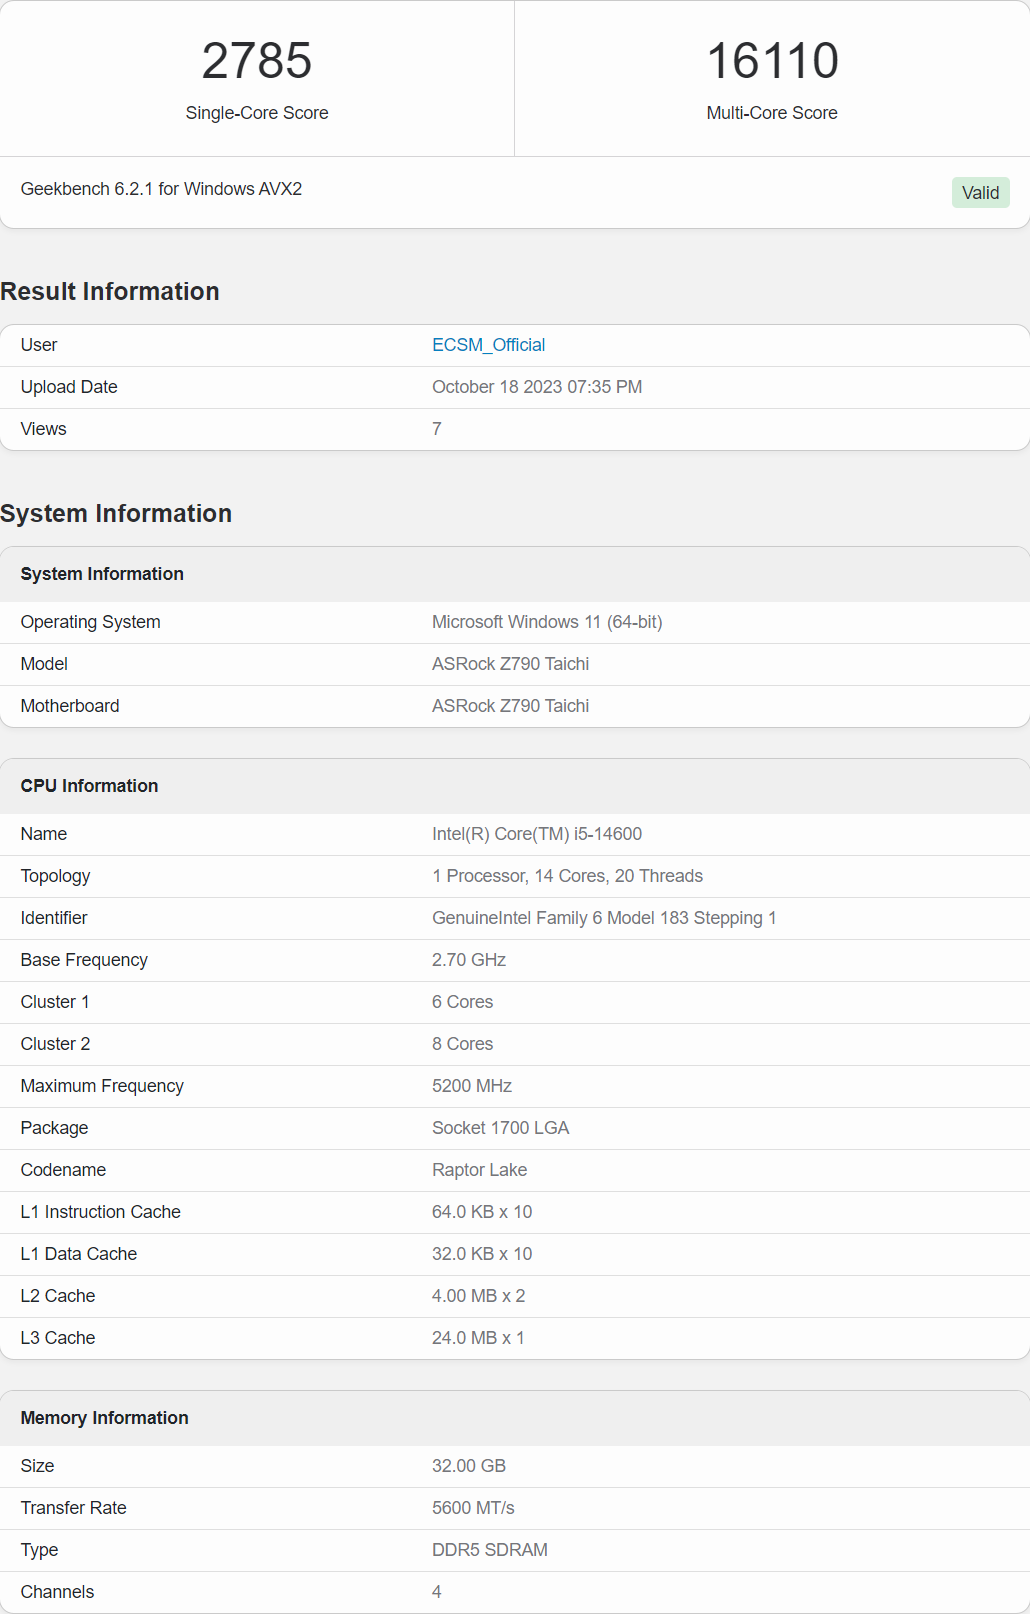The image size is (1030, 1614).
Task: Click the Memory Information section header
Action: 104,1418
